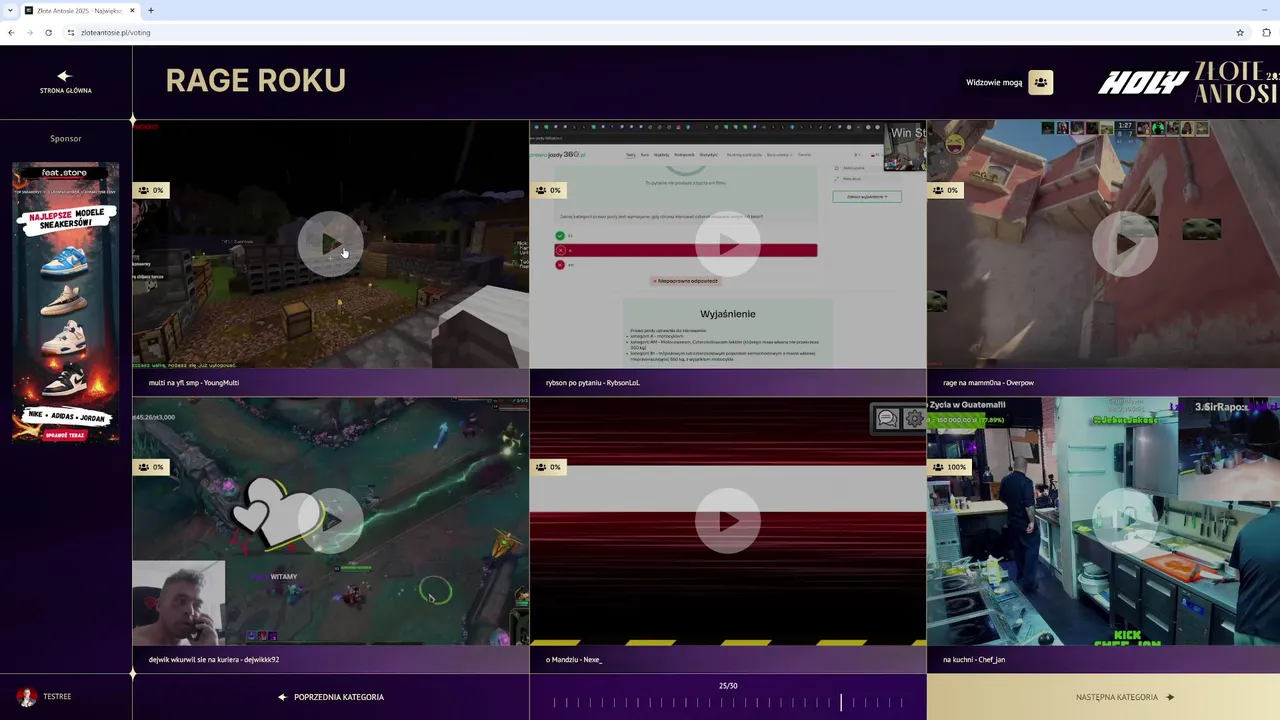Image resolution: width=1280 pixels, height=720 pixels.
Task: Click the 'o Mandziu - Nexe_' caption
Action: 574,659
